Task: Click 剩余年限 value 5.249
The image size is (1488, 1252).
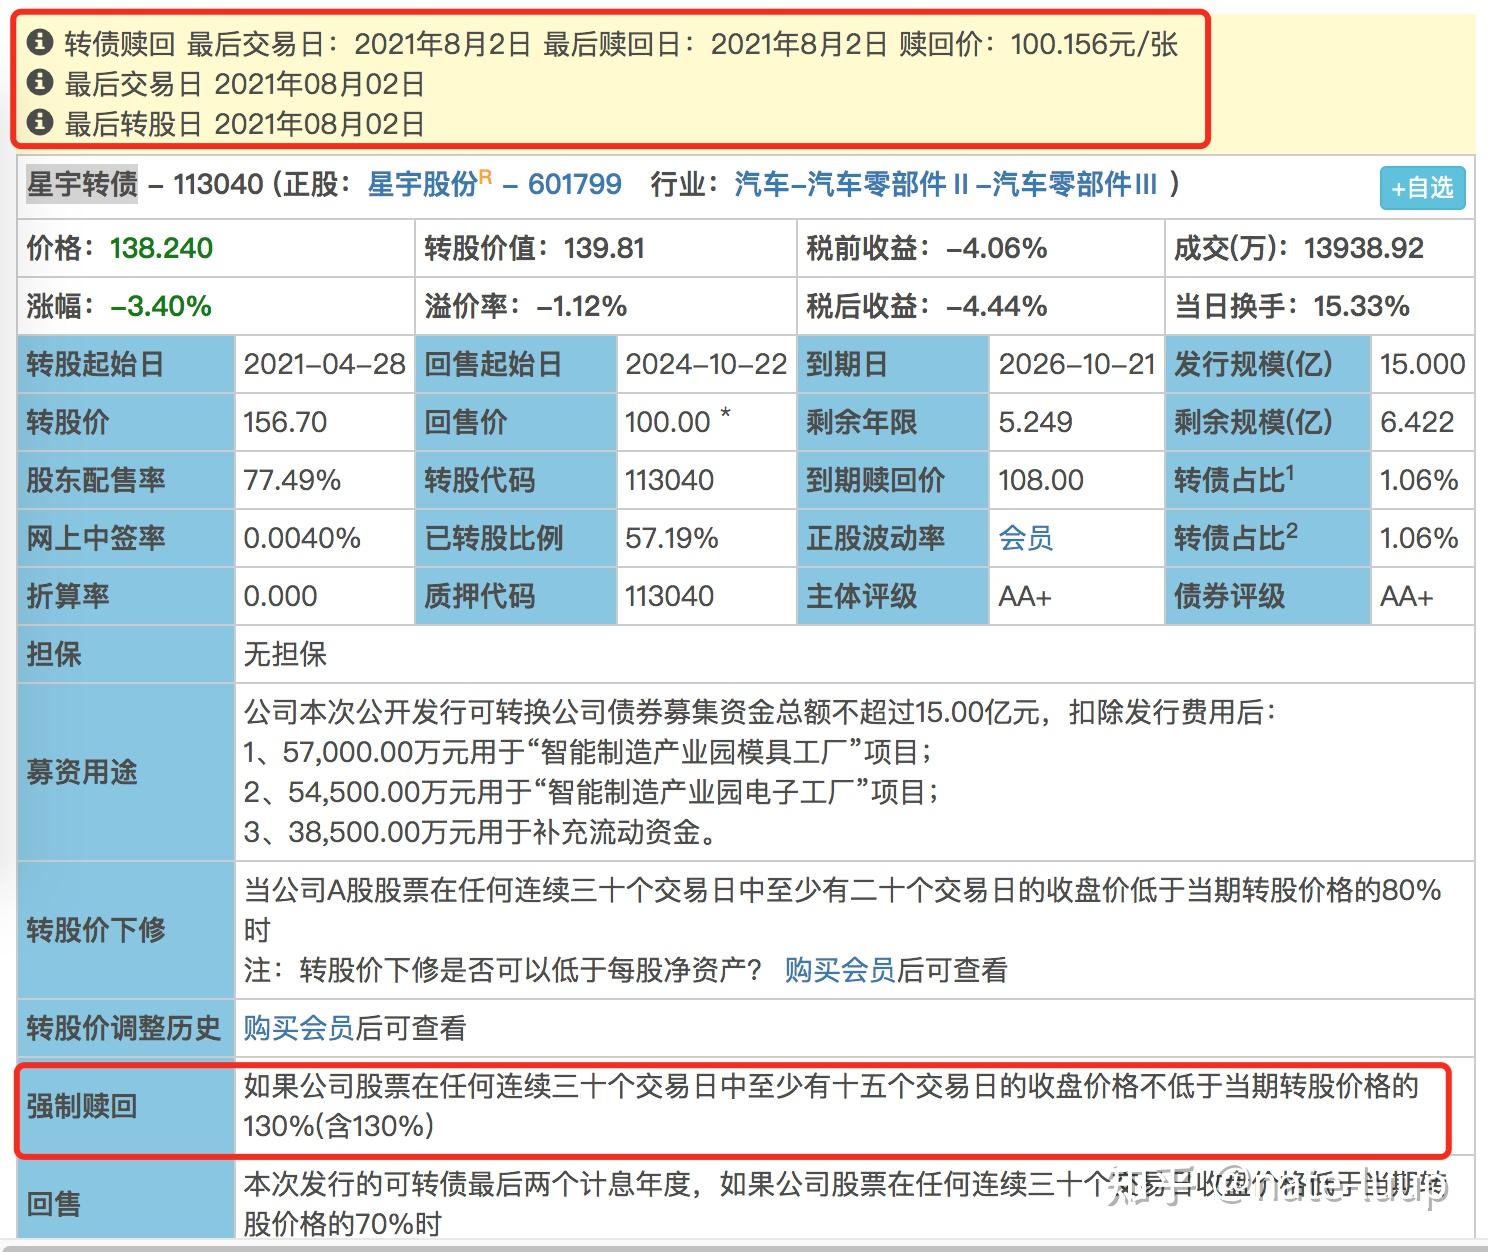Action: pos(1035,422)
